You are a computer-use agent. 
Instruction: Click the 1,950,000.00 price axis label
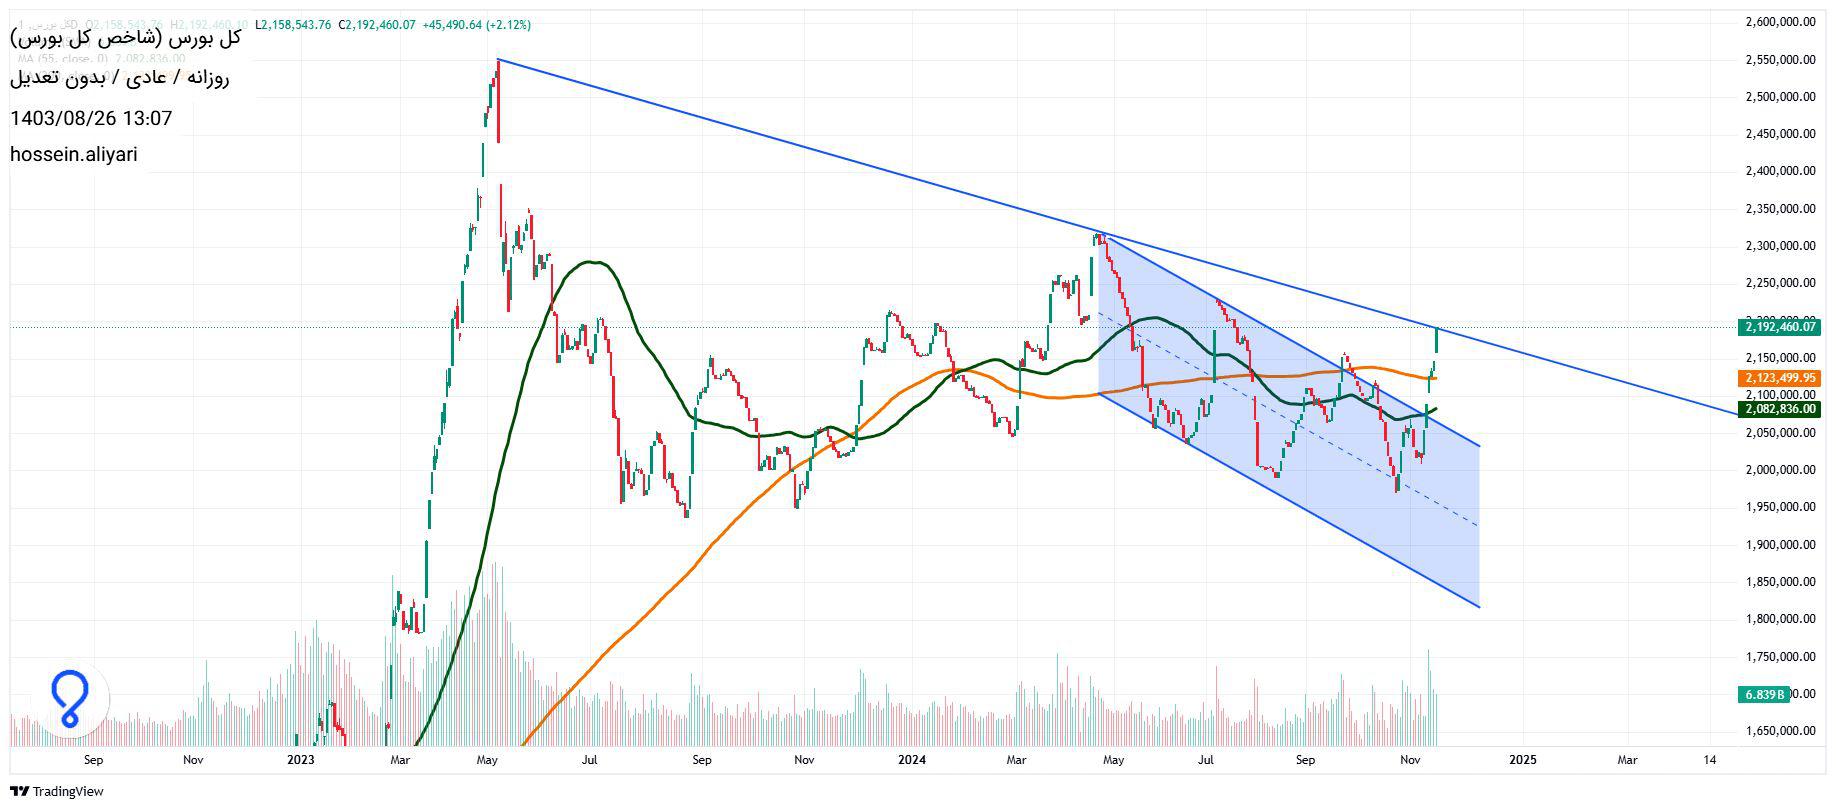(x=1780, y=507)
